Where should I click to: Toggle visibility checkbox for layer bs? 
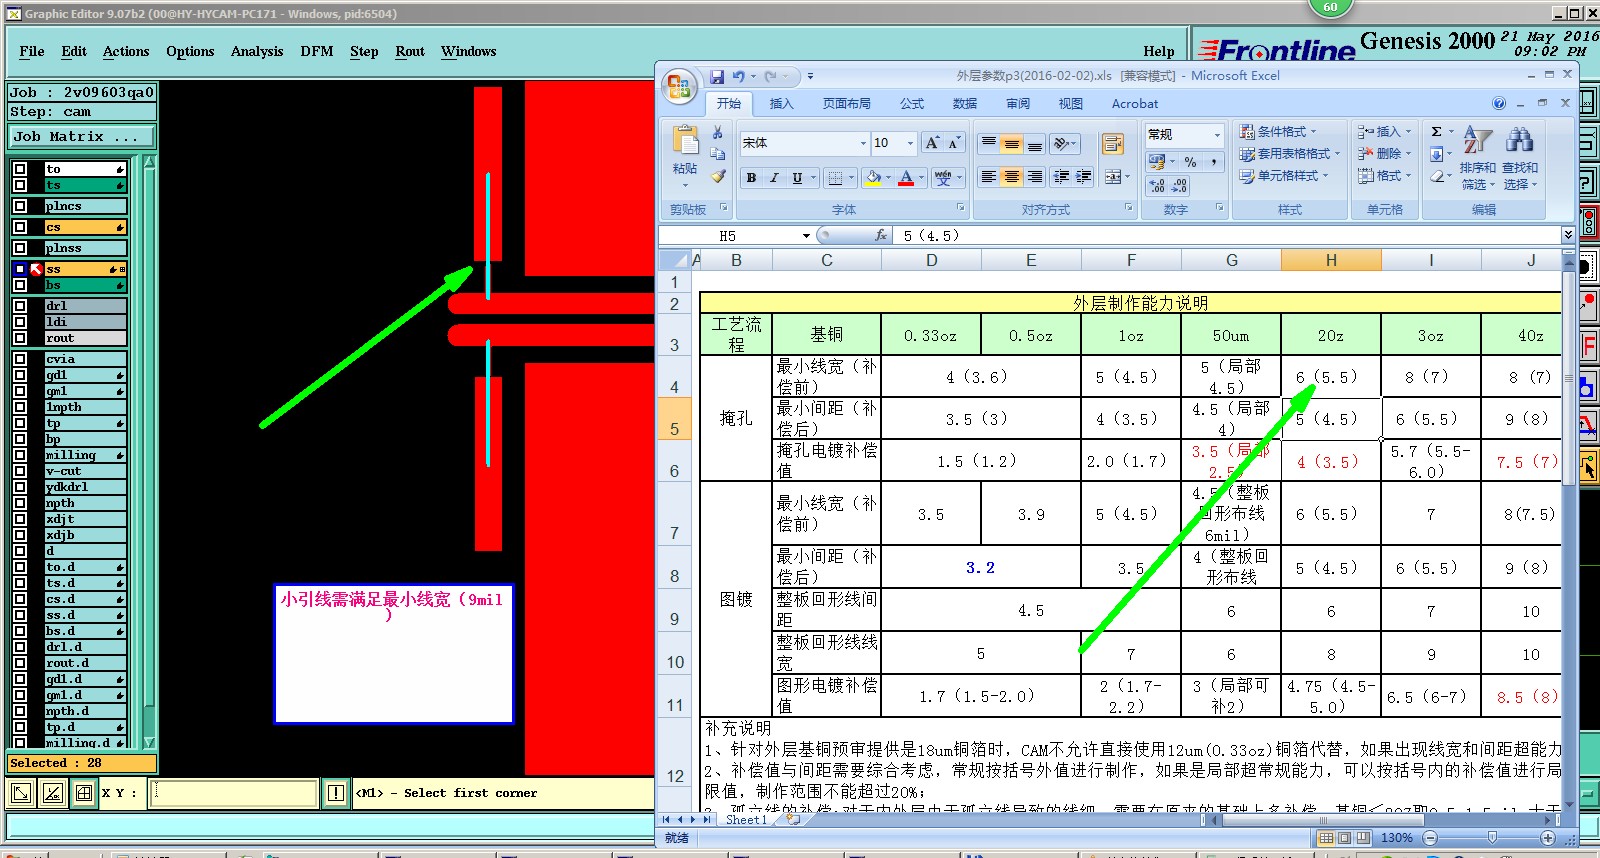pos(20,285)
